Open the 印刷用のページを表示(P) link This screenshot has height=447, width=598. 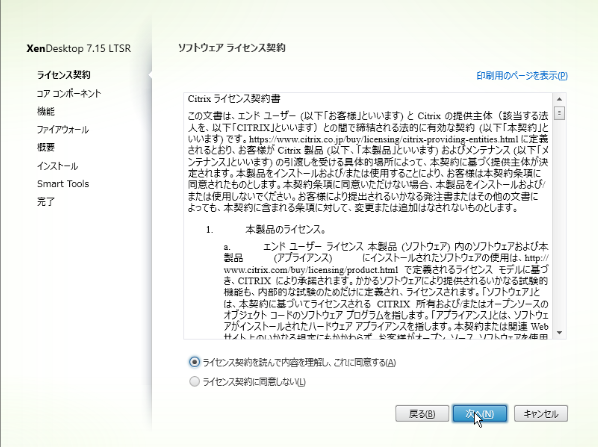click(522, 76)
